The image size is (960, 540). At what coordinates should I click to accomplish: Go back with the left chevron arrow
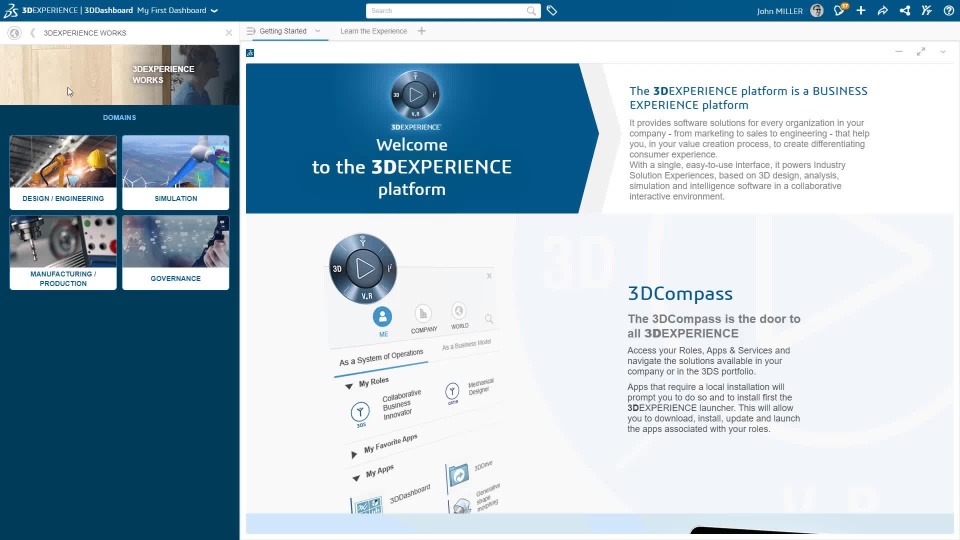[x=32, y=33]
